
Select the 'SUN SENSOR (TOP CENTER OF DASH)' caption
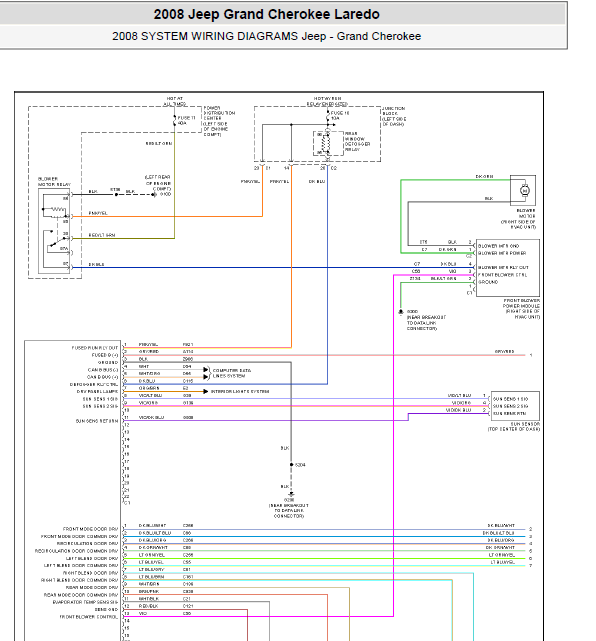point(513,427)
